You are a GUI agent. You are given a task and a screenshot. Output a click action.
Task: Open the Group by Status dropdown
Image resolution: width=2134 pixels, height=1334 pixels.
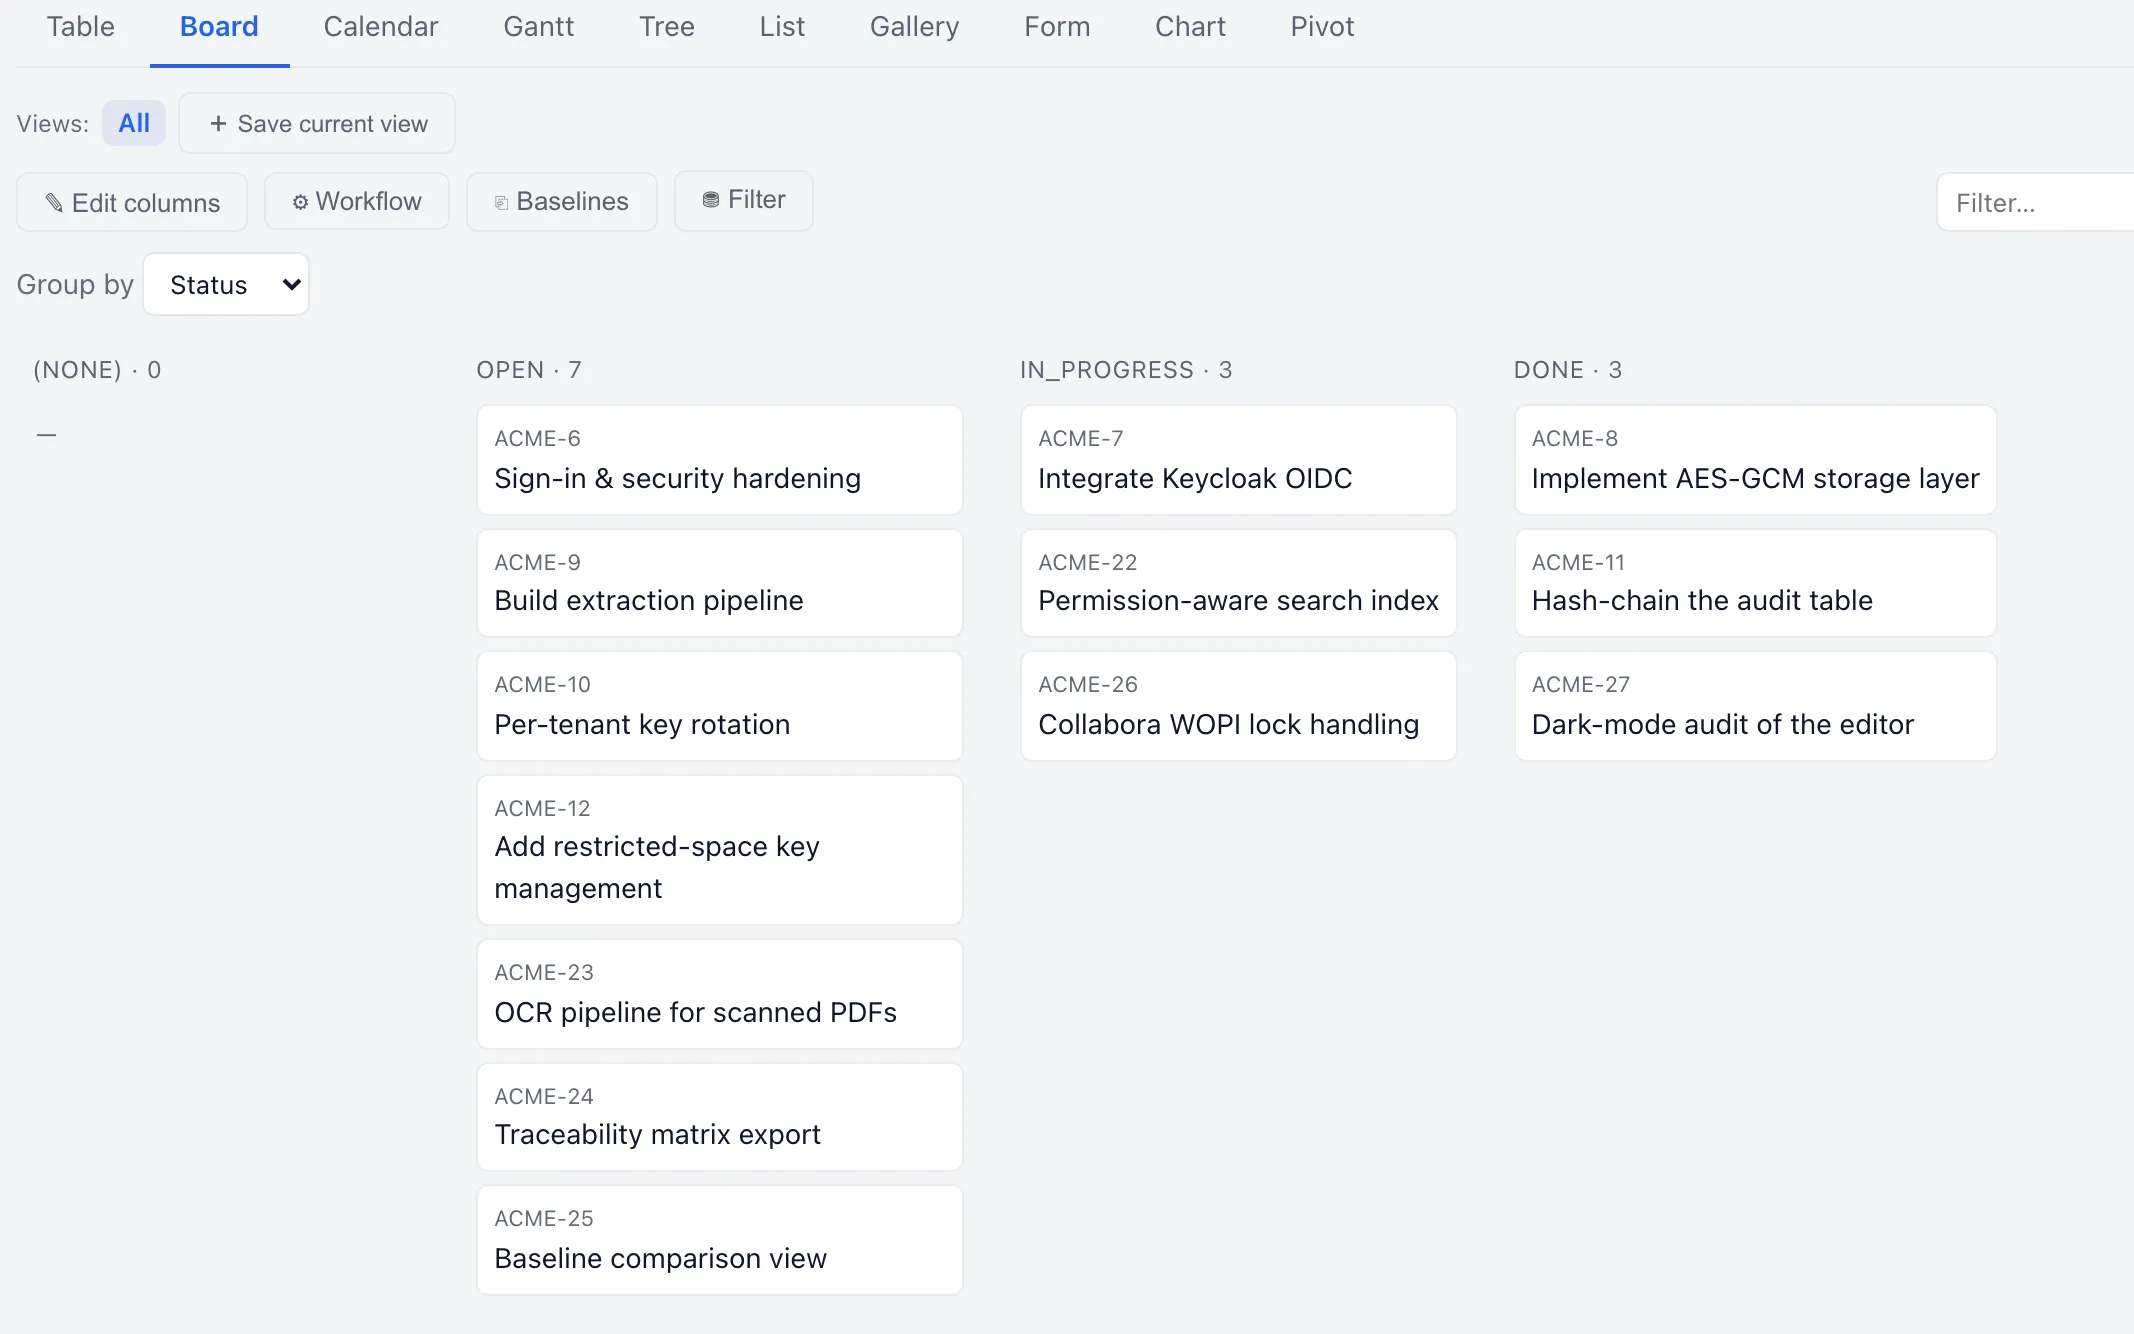pos(226,284)
